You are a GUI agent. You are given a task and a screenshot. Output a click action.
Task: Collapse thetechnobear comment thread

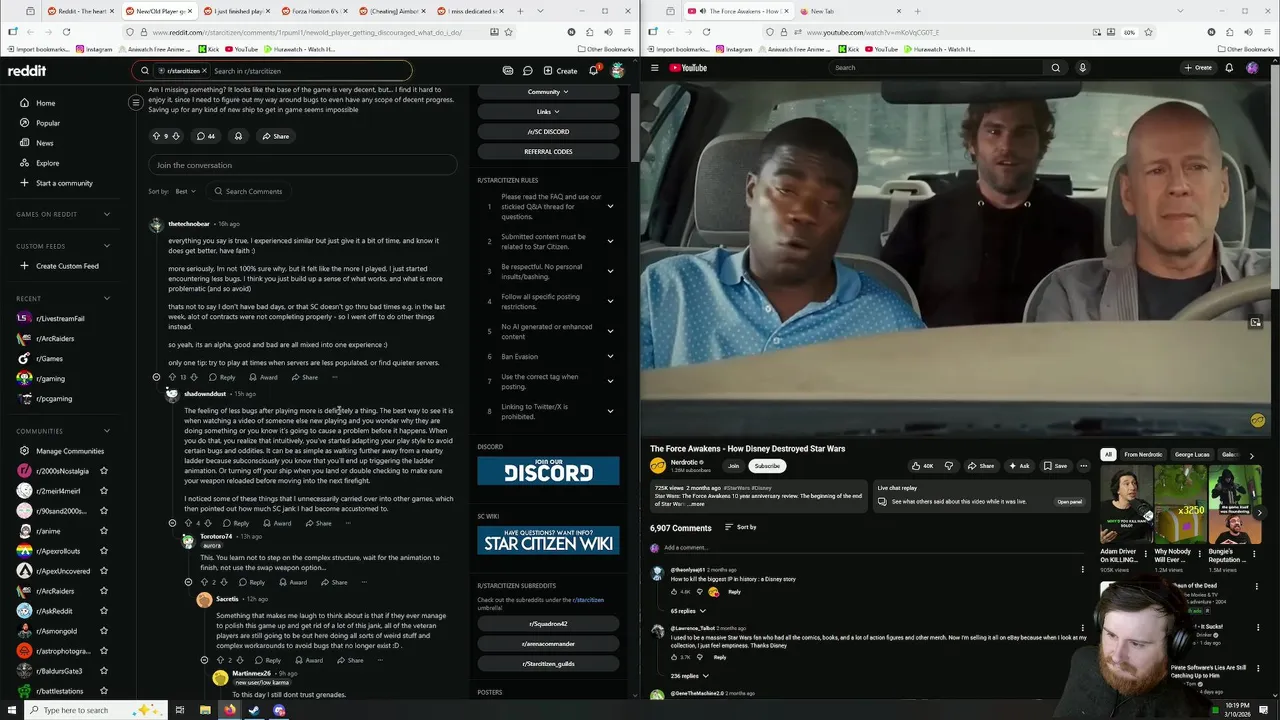click(x=156, y=377)
